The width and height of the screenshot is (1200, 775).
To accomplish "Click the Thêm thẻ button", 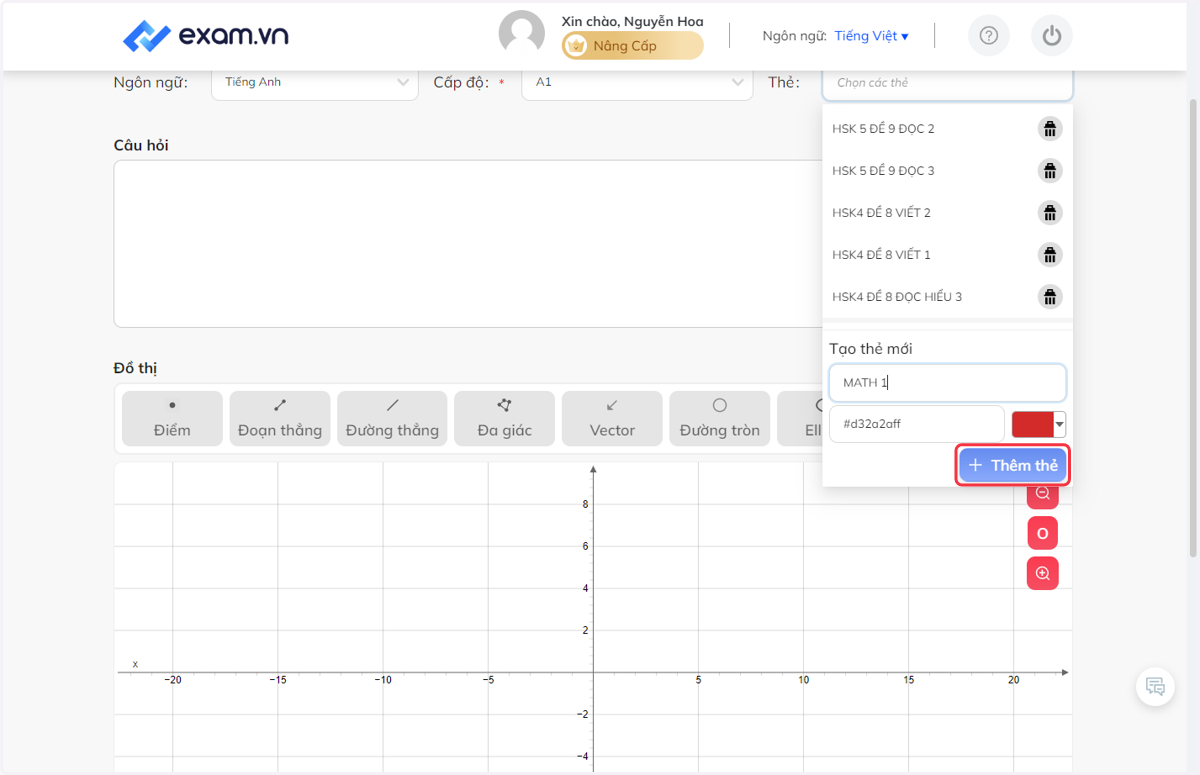I will [x=1013, y=465].
